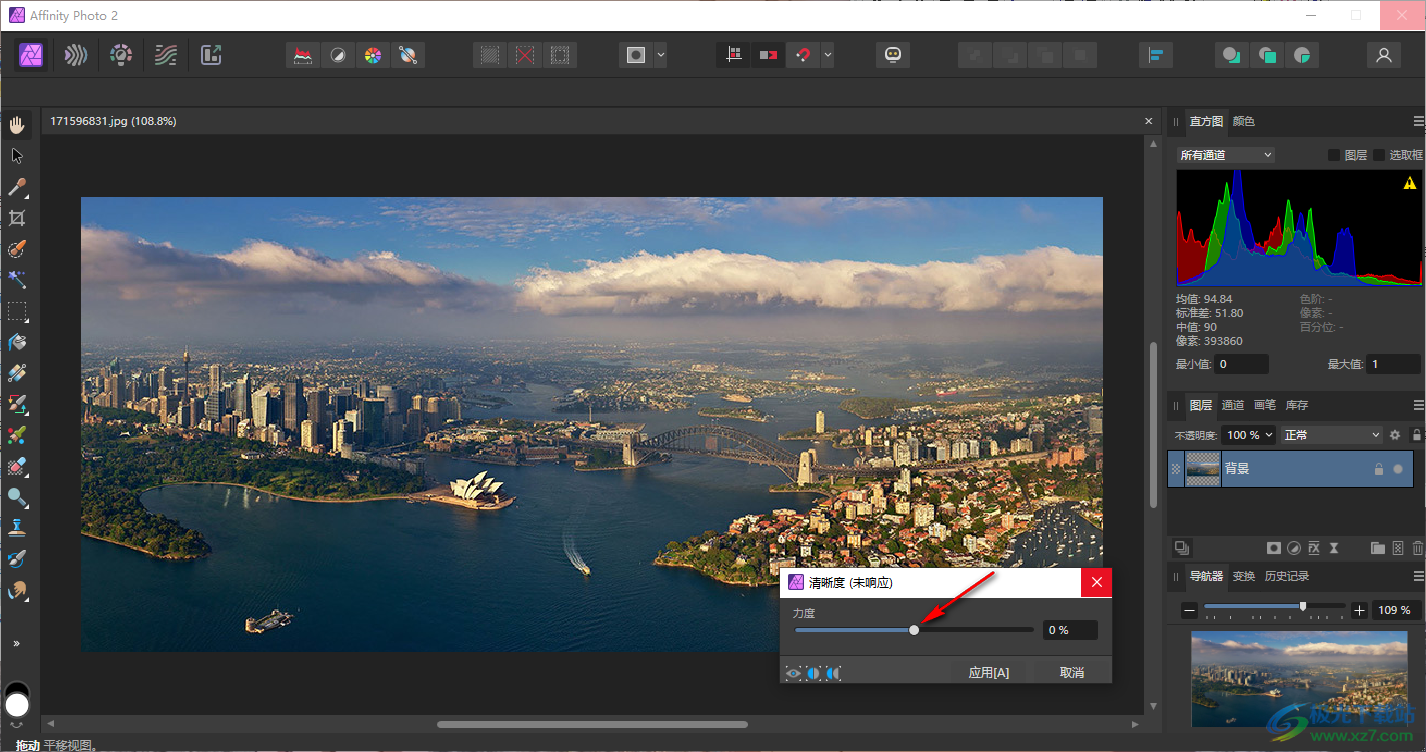
Task: Switch to the Liquify Persona icon
Action: (75, 55)
